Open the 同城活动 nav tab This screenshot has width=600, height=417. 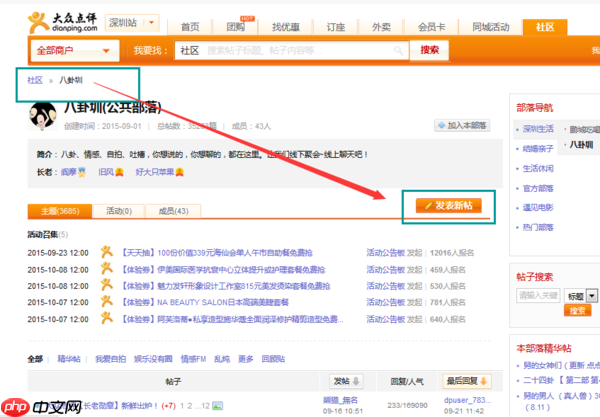[491, 27]
